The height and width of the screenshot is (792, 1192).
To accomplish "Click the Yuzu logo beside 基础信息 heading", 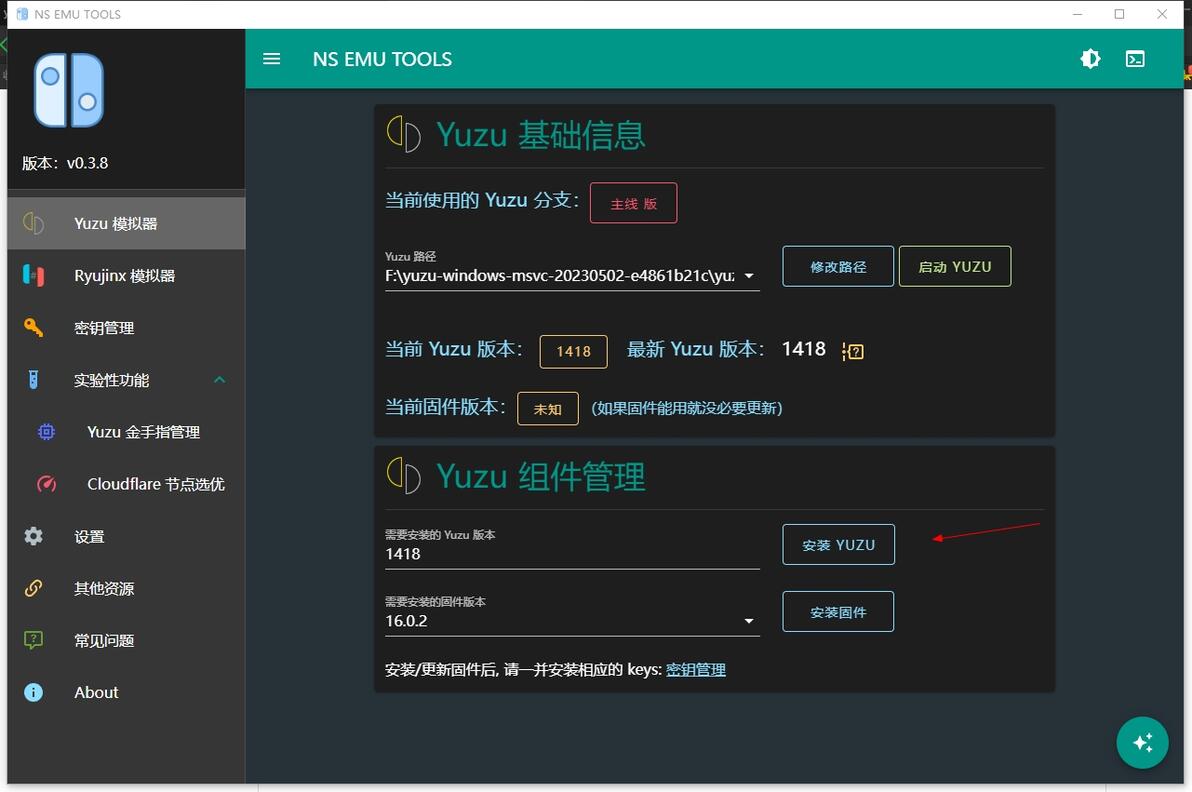I will 404,135.
